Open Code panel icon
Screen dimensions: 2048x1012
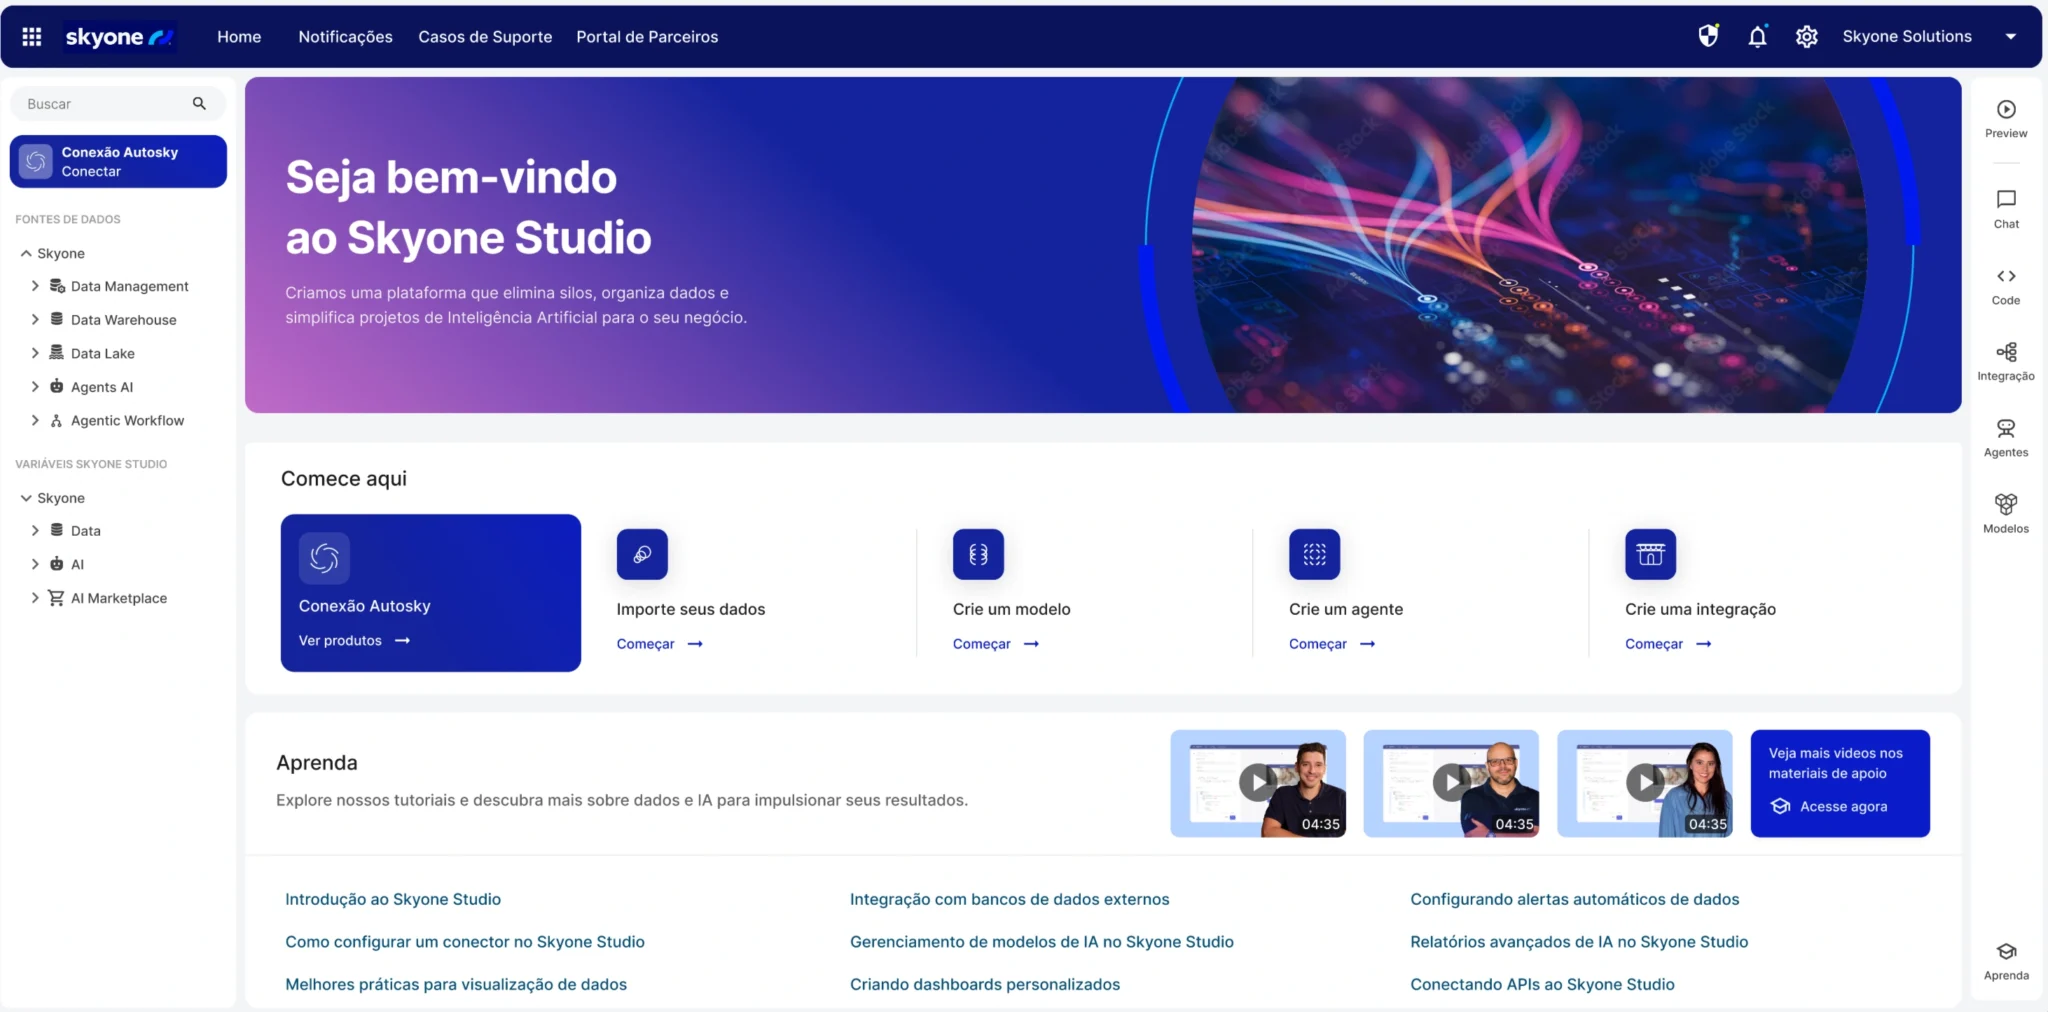(x=2006, y=286)
